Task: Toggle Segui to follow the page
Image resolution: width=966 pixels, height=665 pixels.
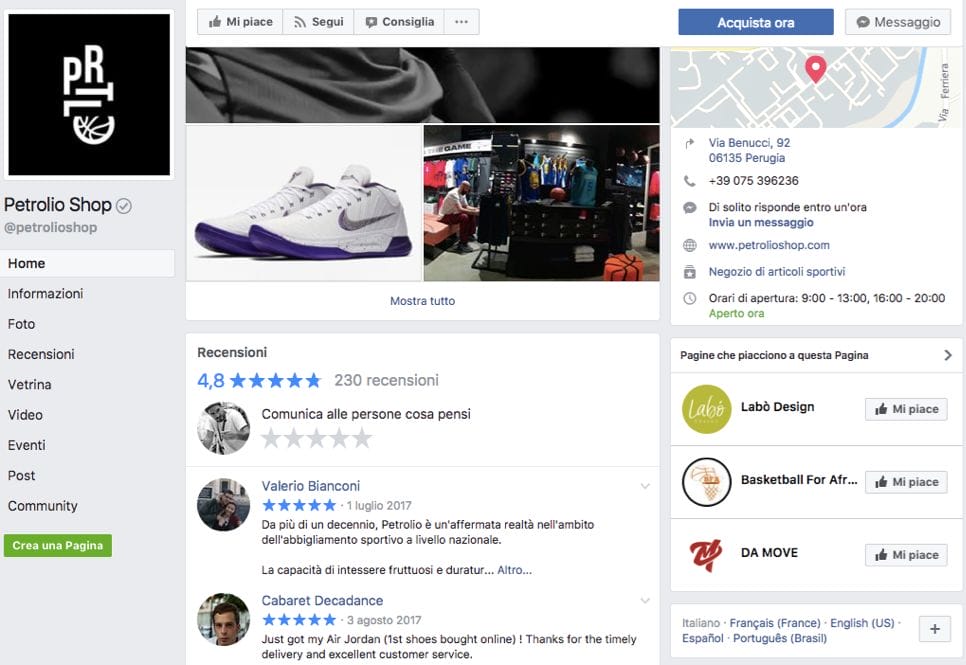Action: click(x=318, y=22)
